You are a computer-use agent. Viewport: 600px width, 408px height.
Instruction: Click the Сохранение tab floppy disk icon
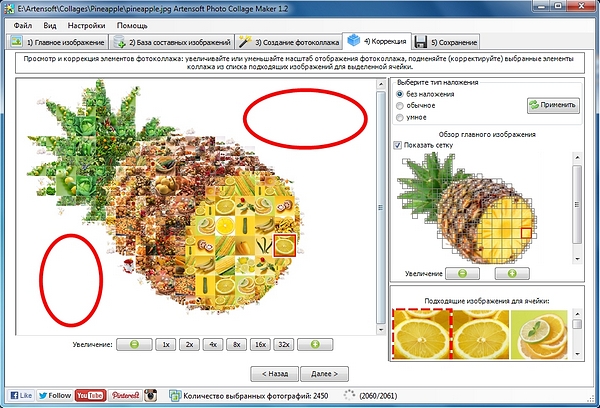421,42
